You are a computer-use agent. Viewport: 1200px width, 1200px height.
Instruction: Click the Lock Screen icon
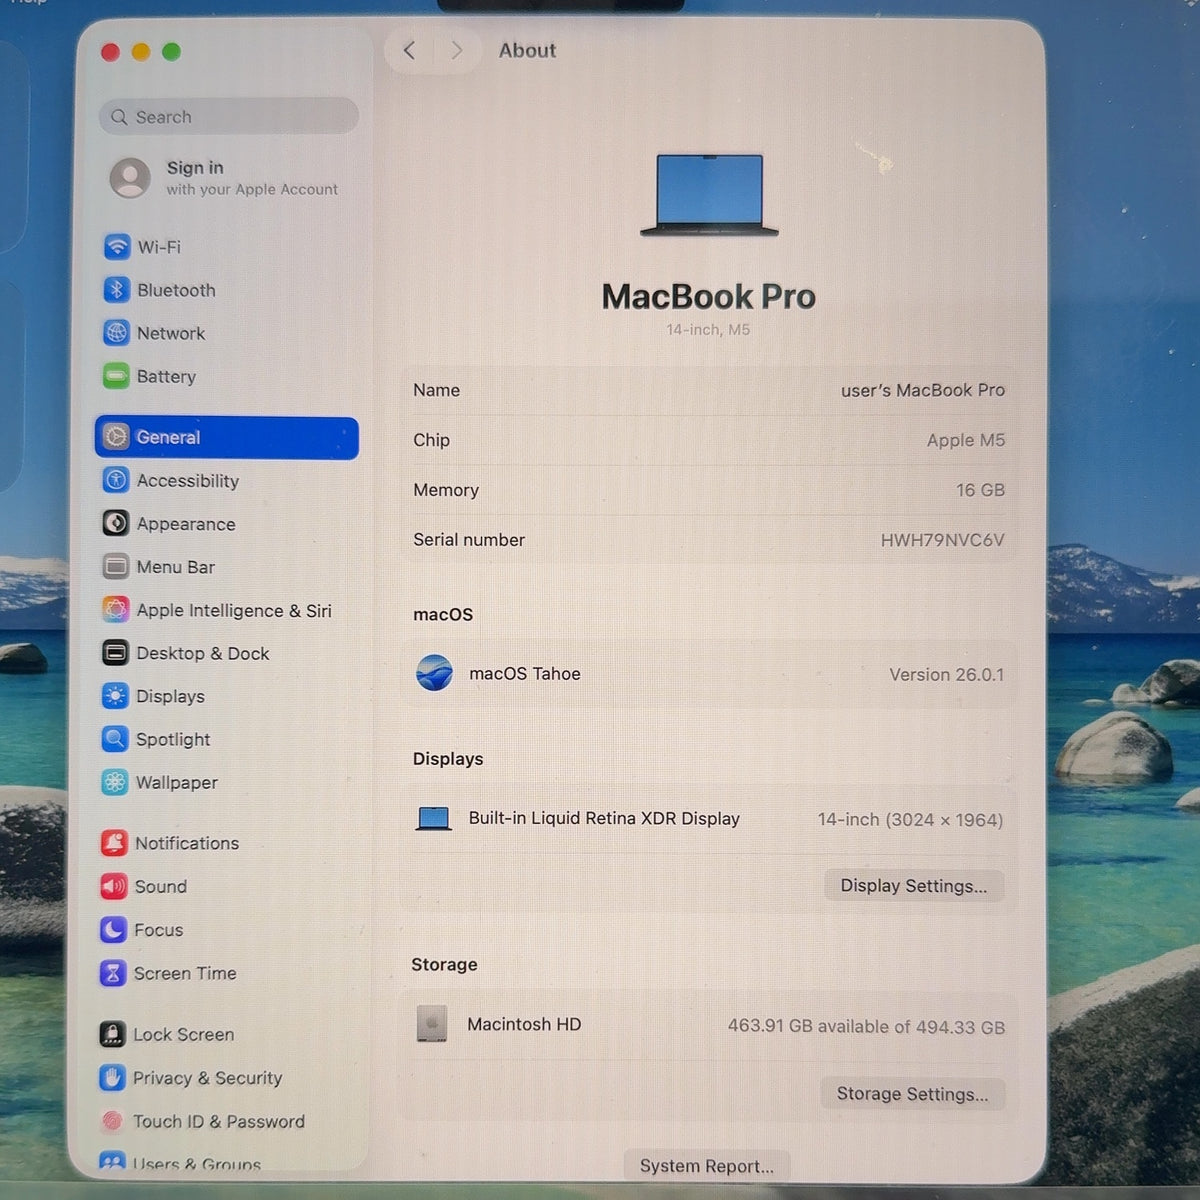click(113, 1034)
